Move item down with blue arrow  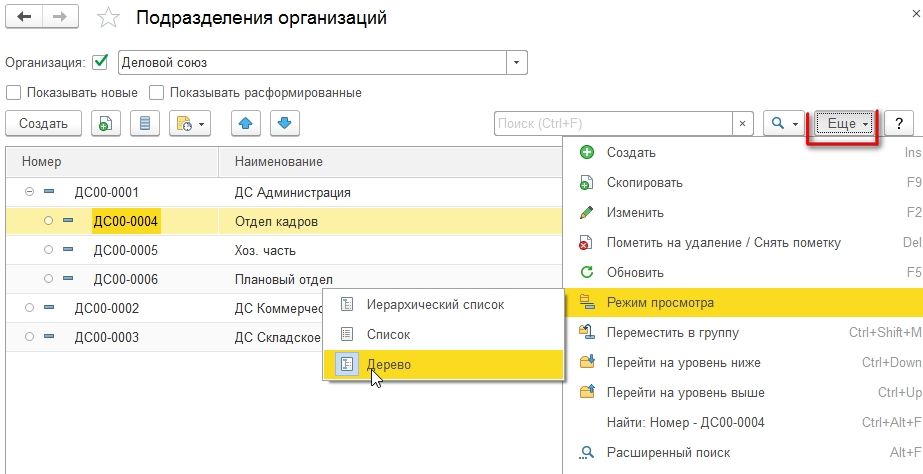pos(283,124)
